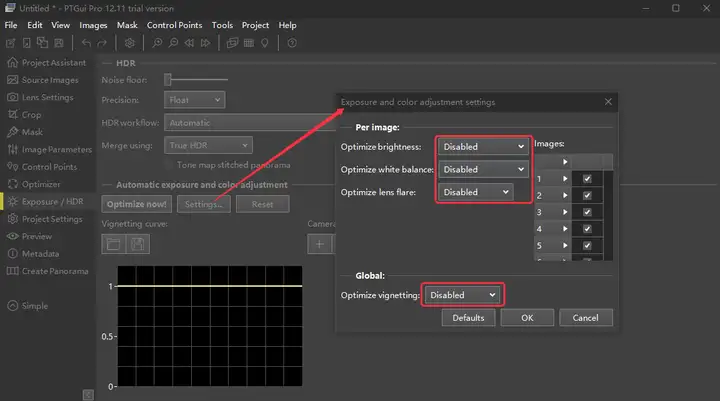Viewport: 720px width, 401px height.
Task: Click the load vignetting curve folder icon
Action: click(113, 244)
